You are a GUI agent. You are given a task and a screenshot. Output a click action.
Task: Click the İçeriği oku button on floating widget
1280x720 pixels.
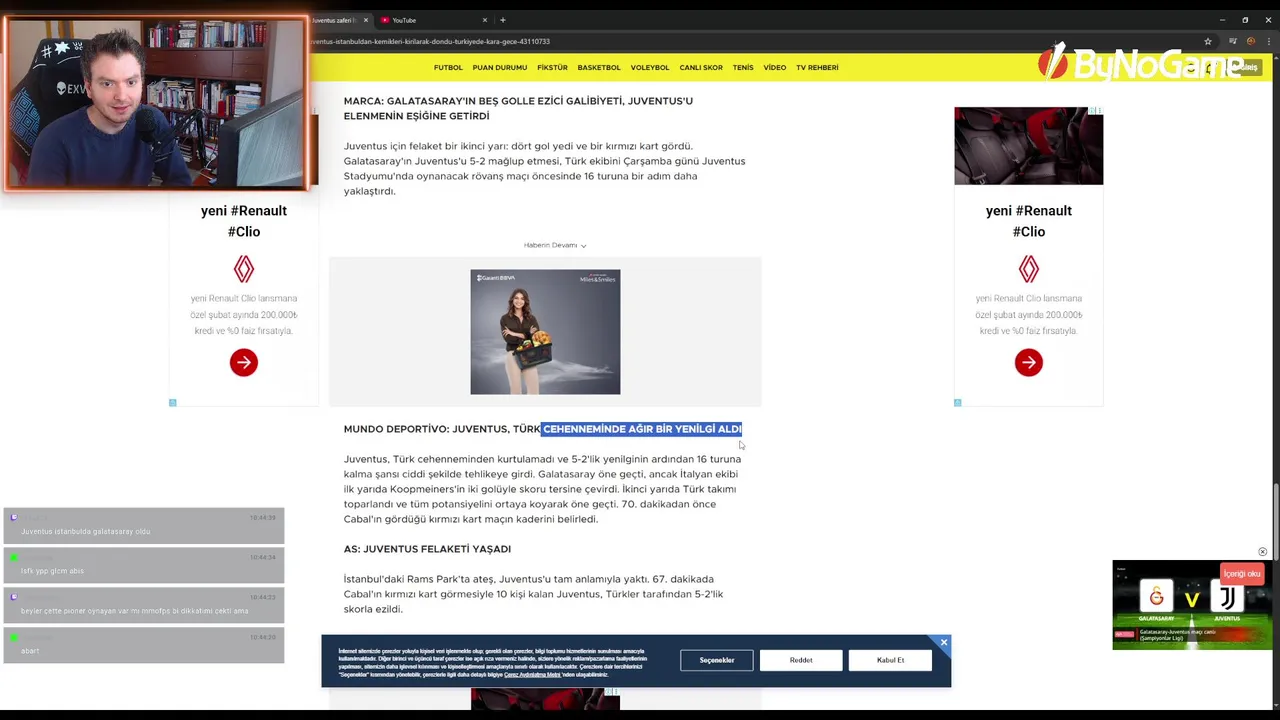coord(1242,574)
